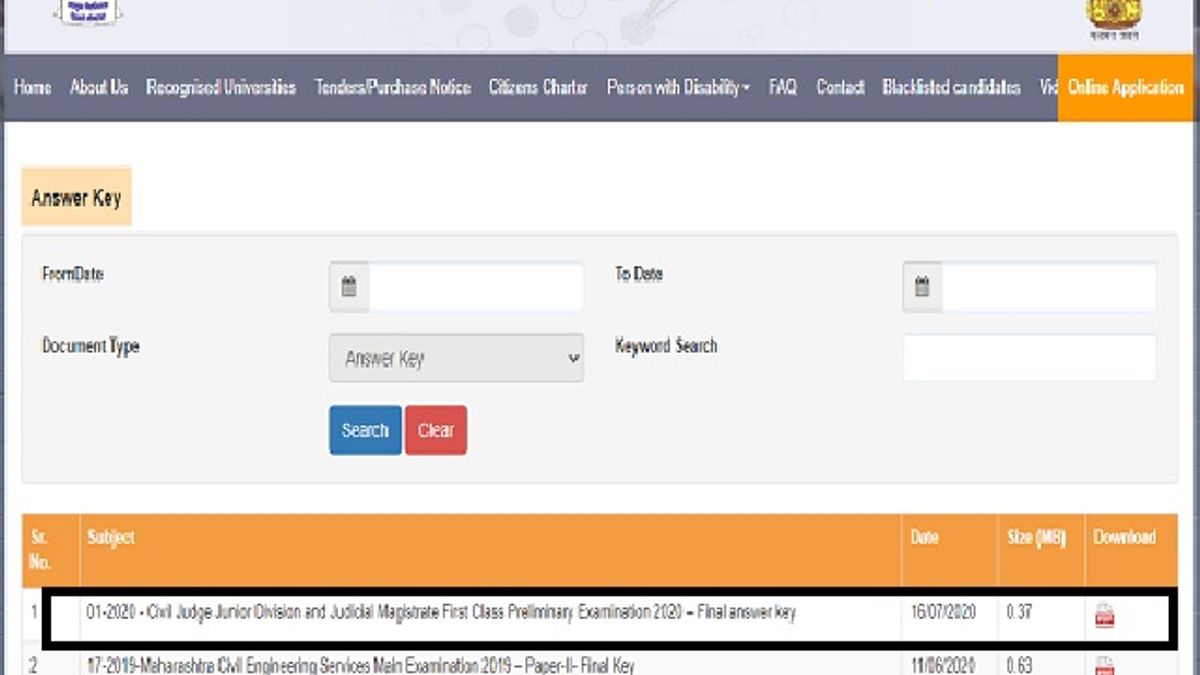The image size is (1200, 675).
Task: Open Tenders/Purchase Notice page
Action: (x=393, y=88)
